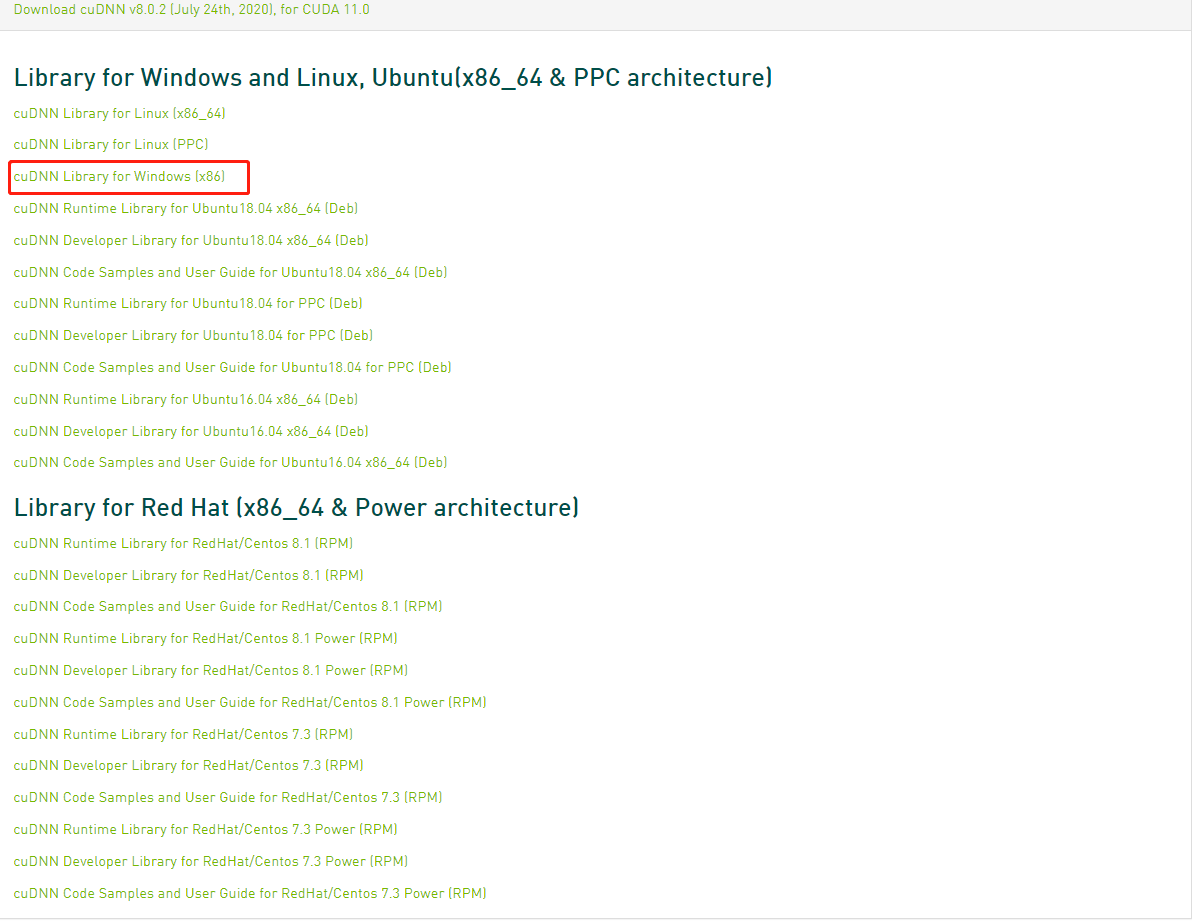Viewport: 1192px width, 922px height.
Task: Open cuDNN Developer Library for RedHat/Centos 7.3 (RPM)
Action: (189, 765)
